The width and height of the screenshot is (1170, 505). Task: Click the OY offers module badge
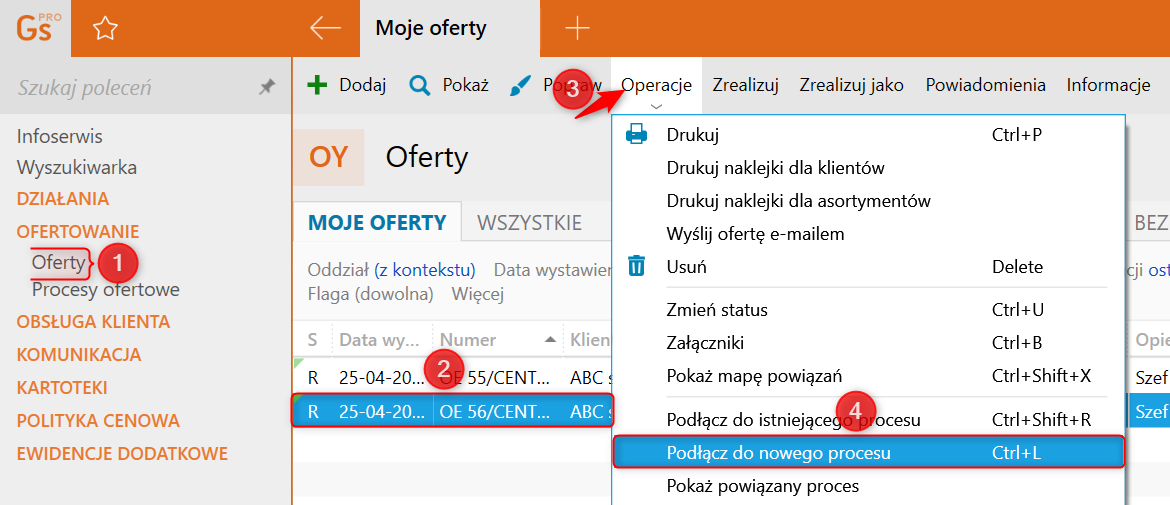(x=329, y=157)
